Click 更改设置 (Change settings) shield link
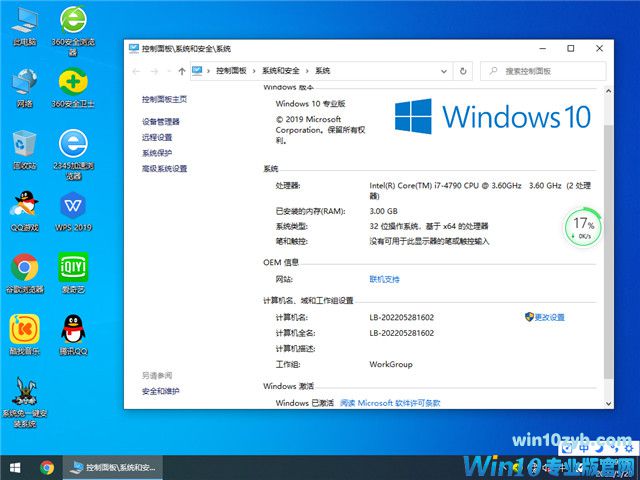This screenshot has width=640, height=480. click(x=545, y=317)
